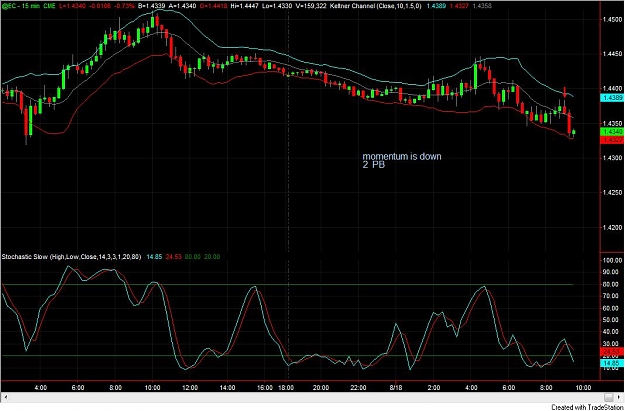This screenshot has width=625, height=411.
Task: Click the '1.4250' price axis label
Action: (x=611, y=193)
